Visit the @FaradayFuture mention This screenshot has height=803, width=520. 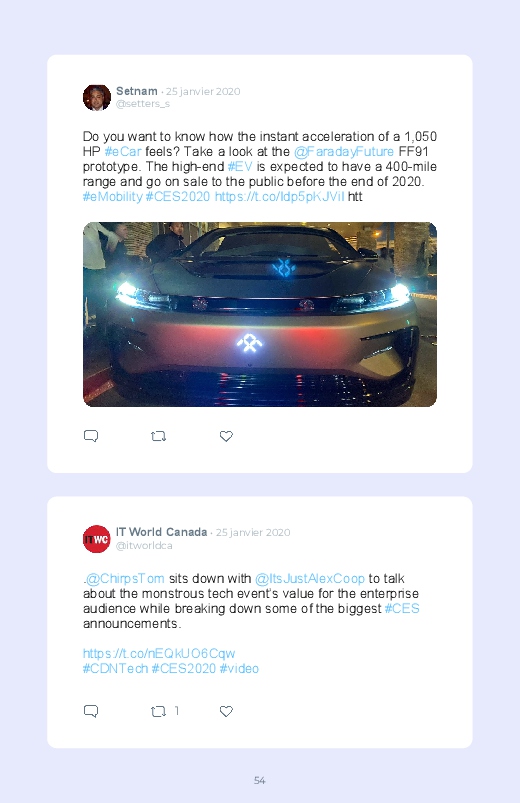coord(344,152)
